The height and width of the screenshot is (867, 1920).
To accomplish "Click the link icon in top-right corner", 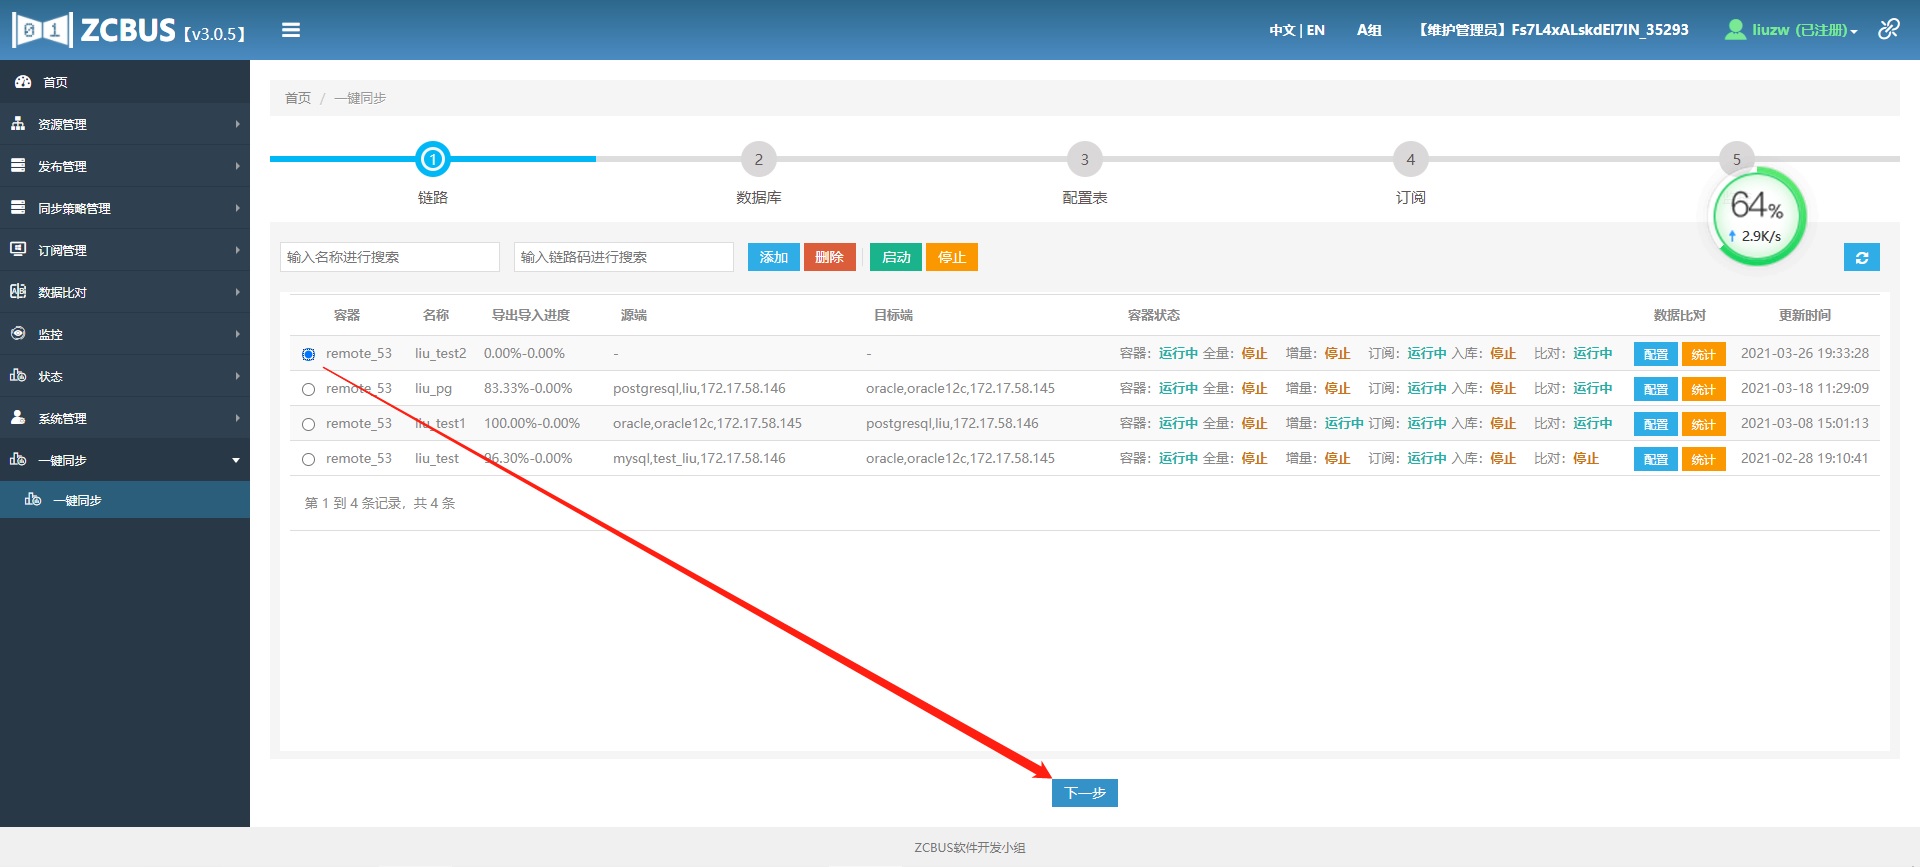I will pos(1888,29).
